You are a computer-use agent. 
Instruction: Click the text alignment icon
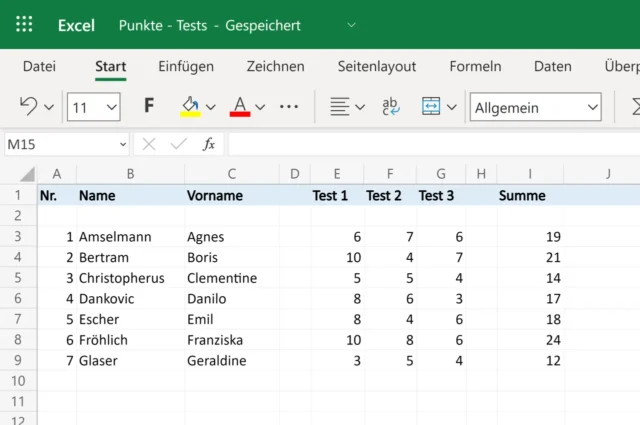(340, 106)
